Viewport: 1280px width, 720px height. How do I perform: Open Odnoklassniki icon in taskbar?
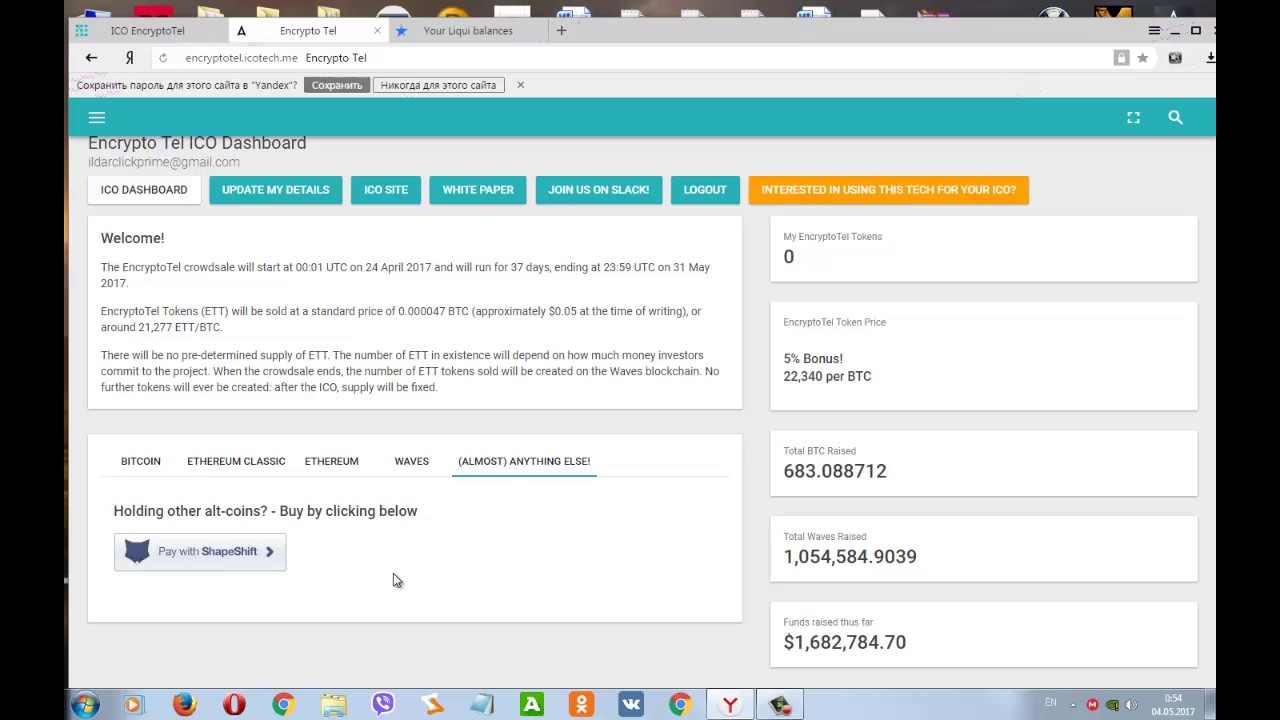[581, 705]
